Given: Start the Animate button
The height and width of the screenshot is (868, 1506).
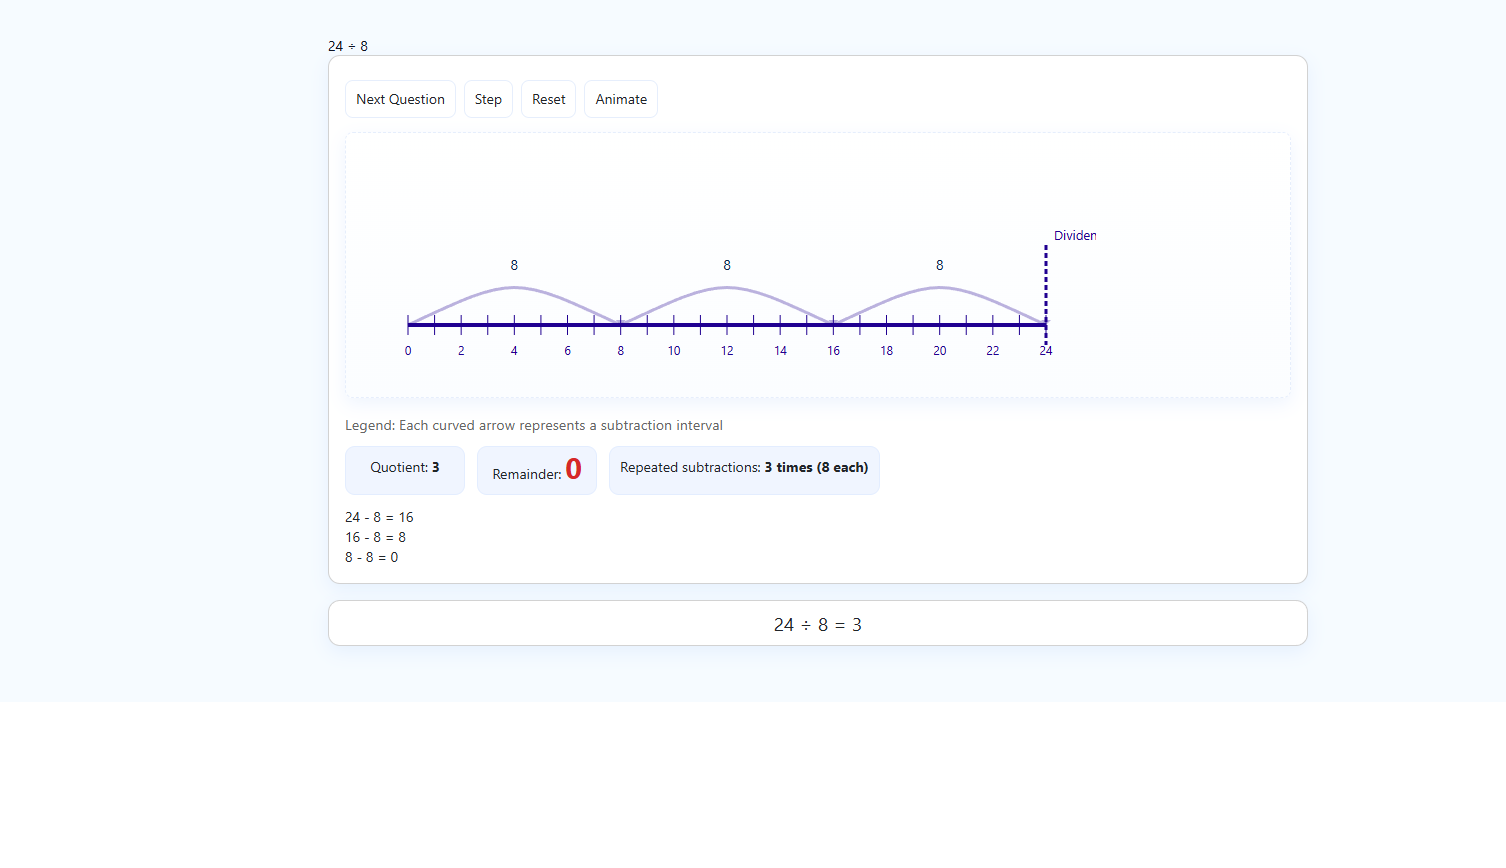Looking at the screenshot, I should [621, 99].
